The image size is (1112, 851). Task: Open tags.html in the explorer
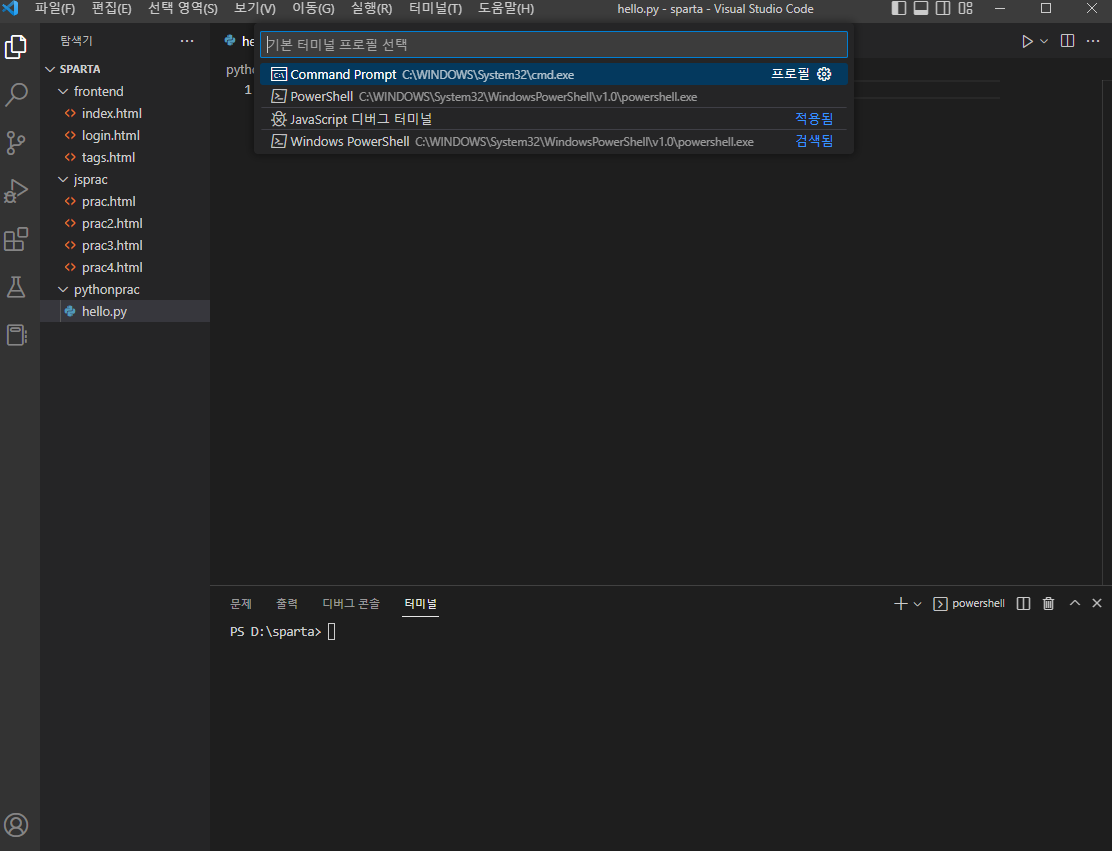point(125,157)
